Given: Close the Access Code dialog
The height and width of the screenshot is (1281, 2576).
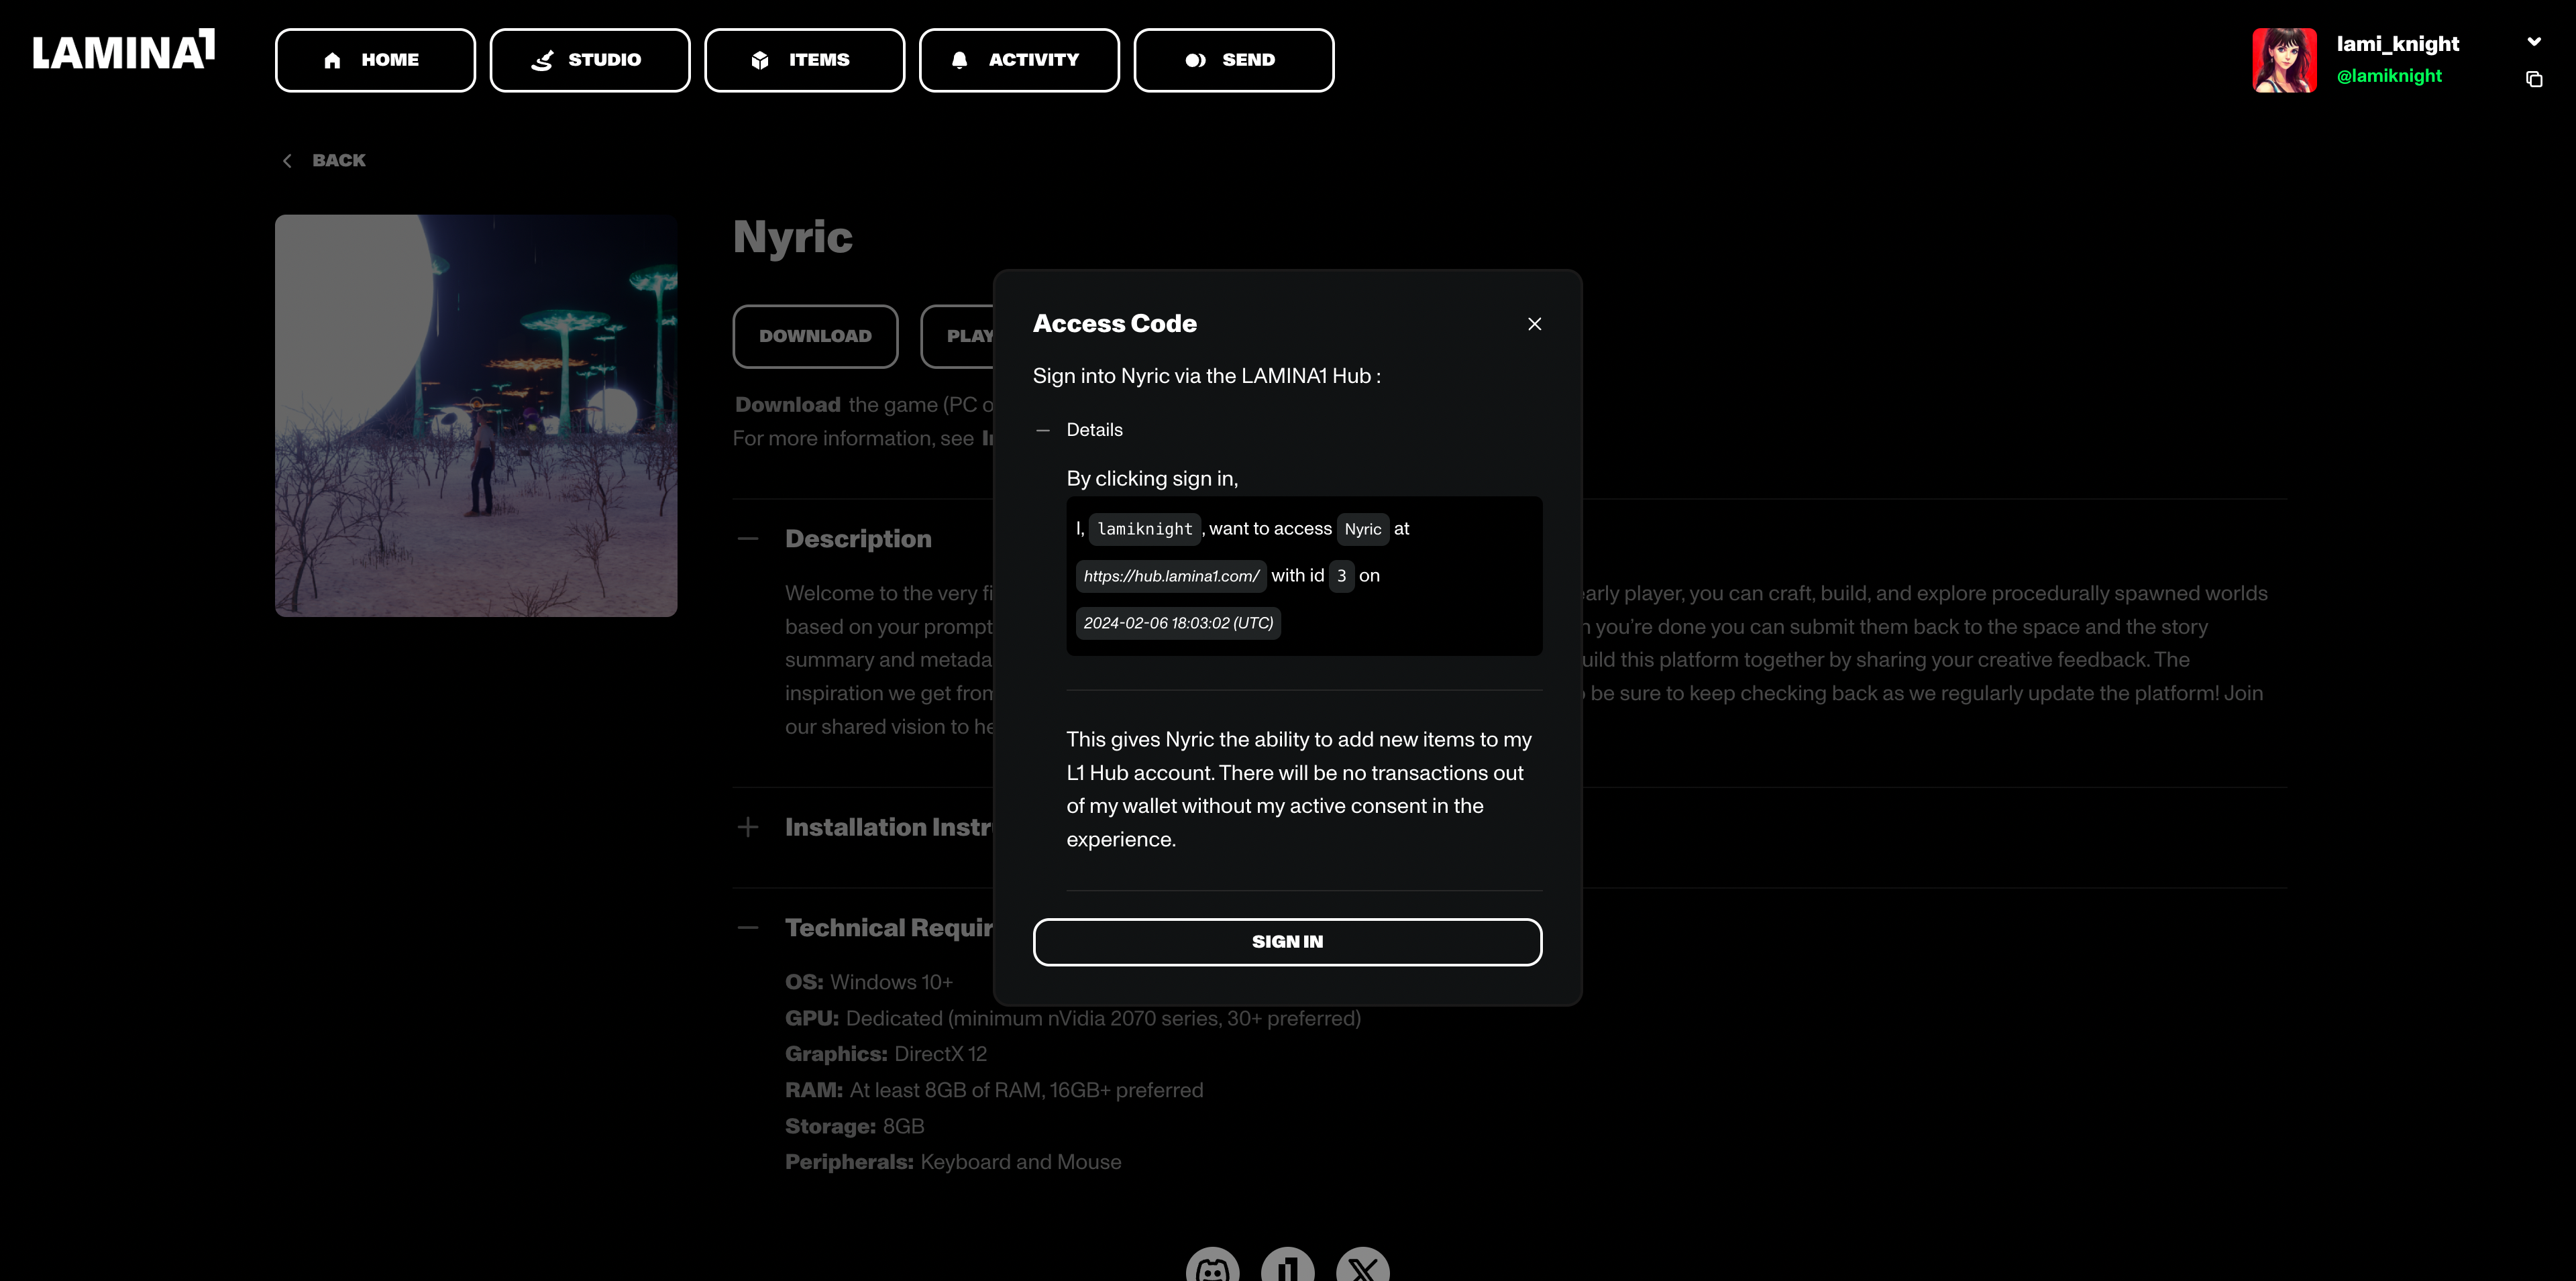Looking at the screenshot, I should click(1535, 324).
